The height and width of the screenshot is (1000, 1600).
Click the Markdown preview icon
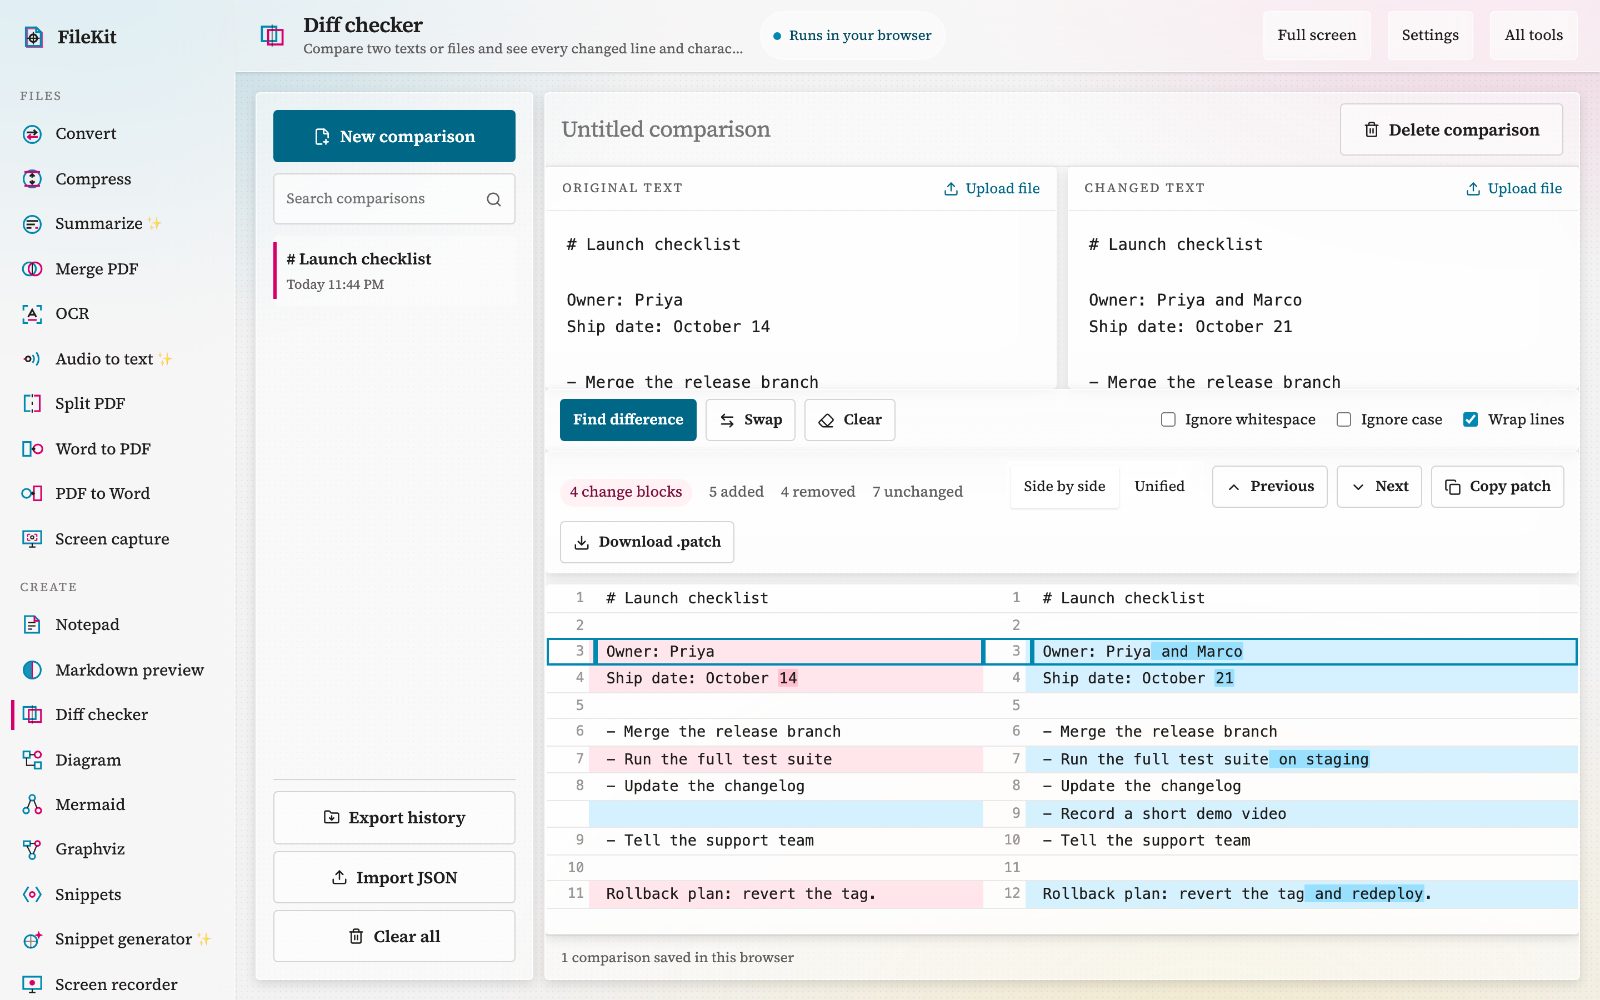tap(32, 670)
